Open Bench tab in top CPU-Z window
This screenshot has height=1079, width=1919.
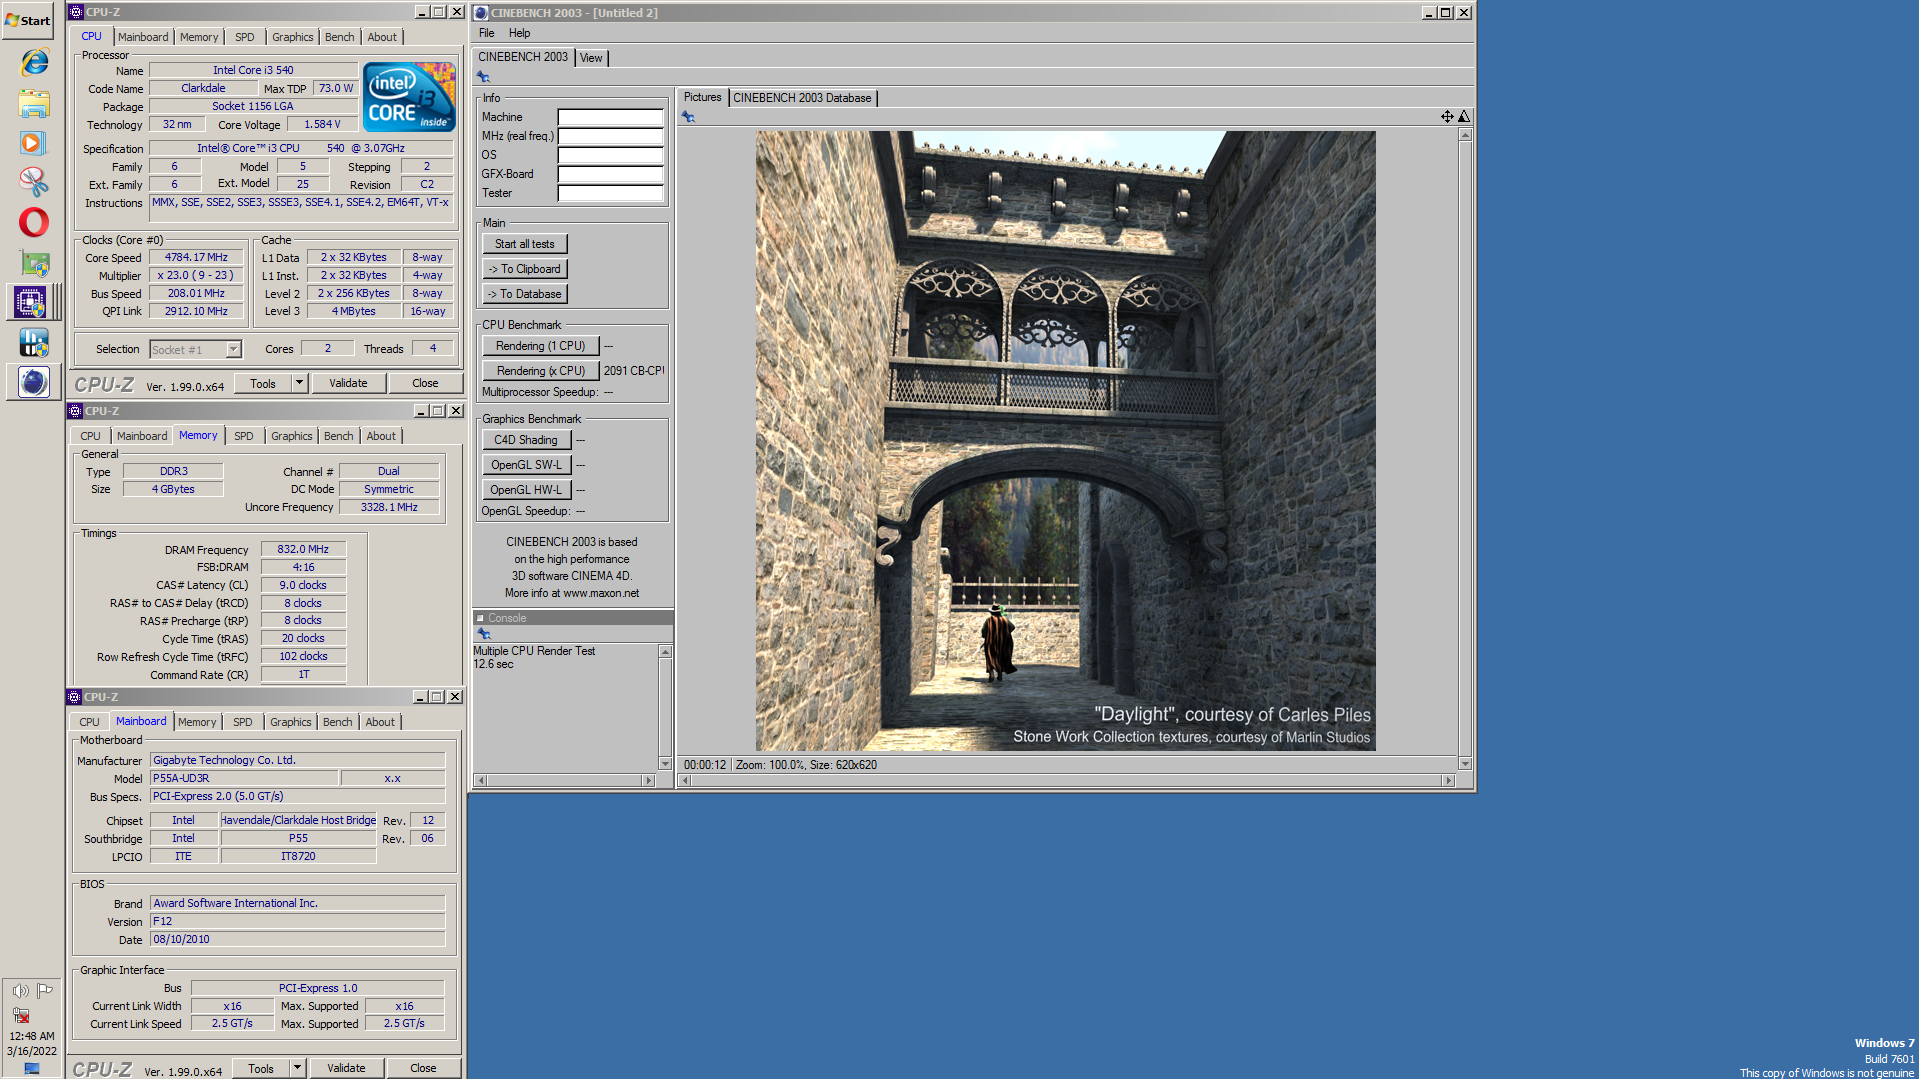[x=339, y=37]
